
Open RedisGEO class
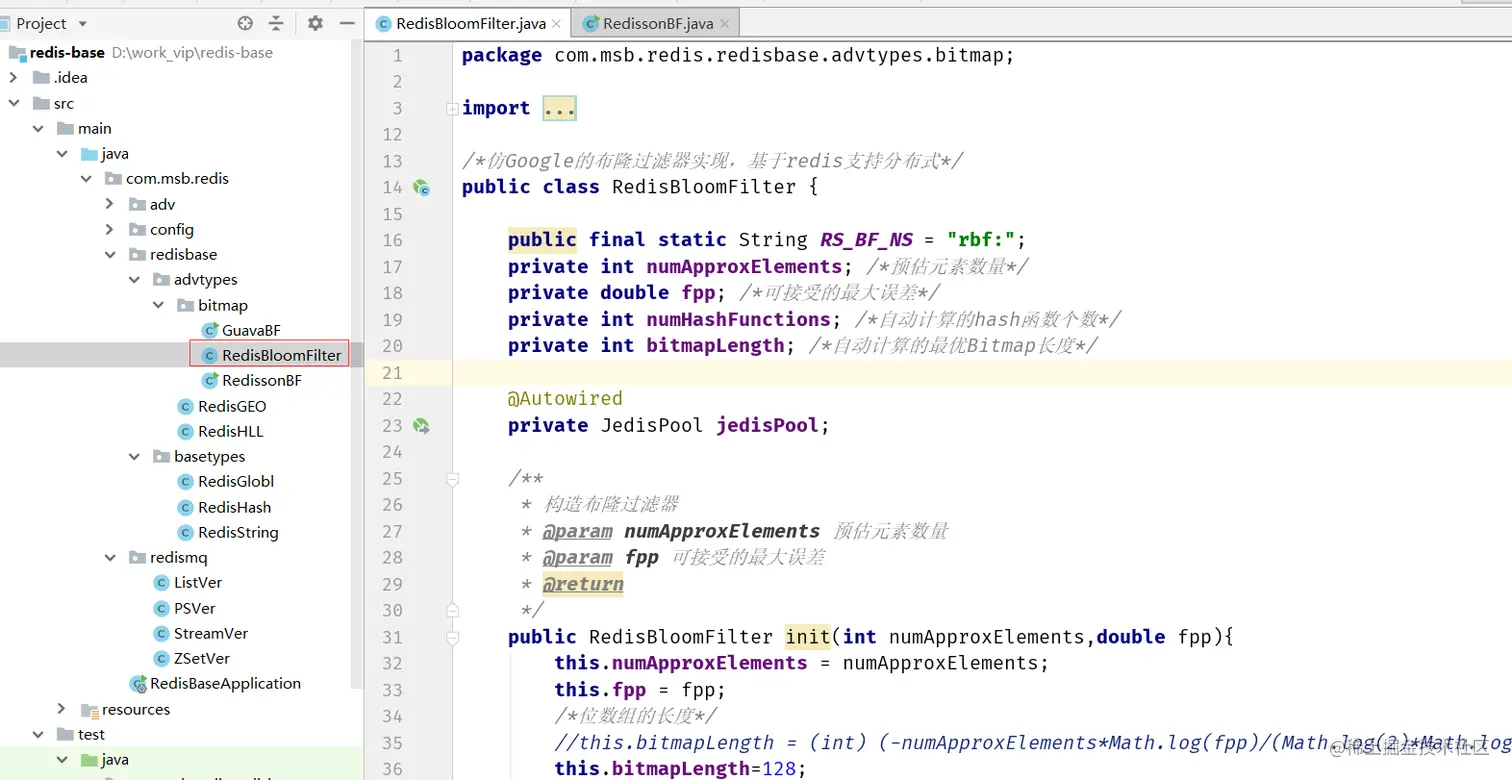pyautogui.click(x=232, y=406)
